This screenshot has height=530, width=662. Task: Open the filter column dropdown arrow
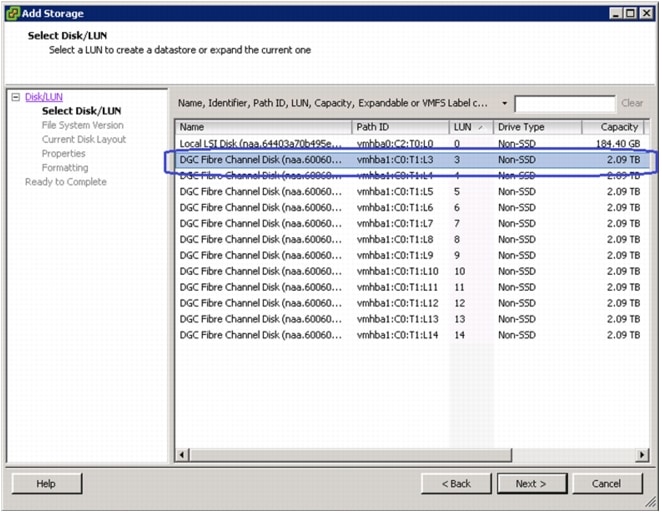pyautogui.click(x=505, y=103)
